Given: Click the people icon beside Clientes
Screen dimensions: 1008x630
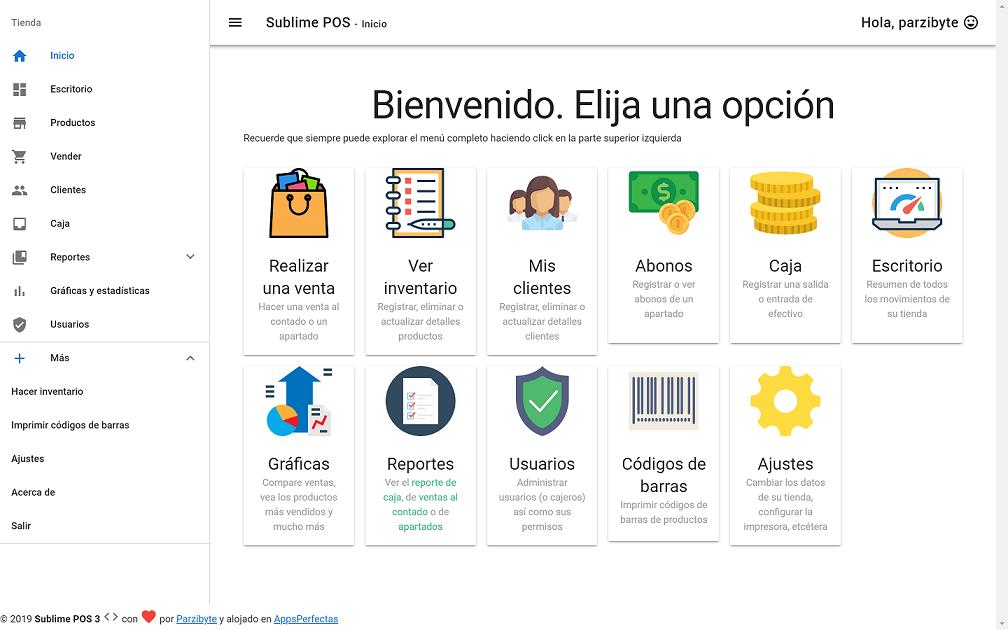Looking at the screenshot, I should click(x=19, y=190).
